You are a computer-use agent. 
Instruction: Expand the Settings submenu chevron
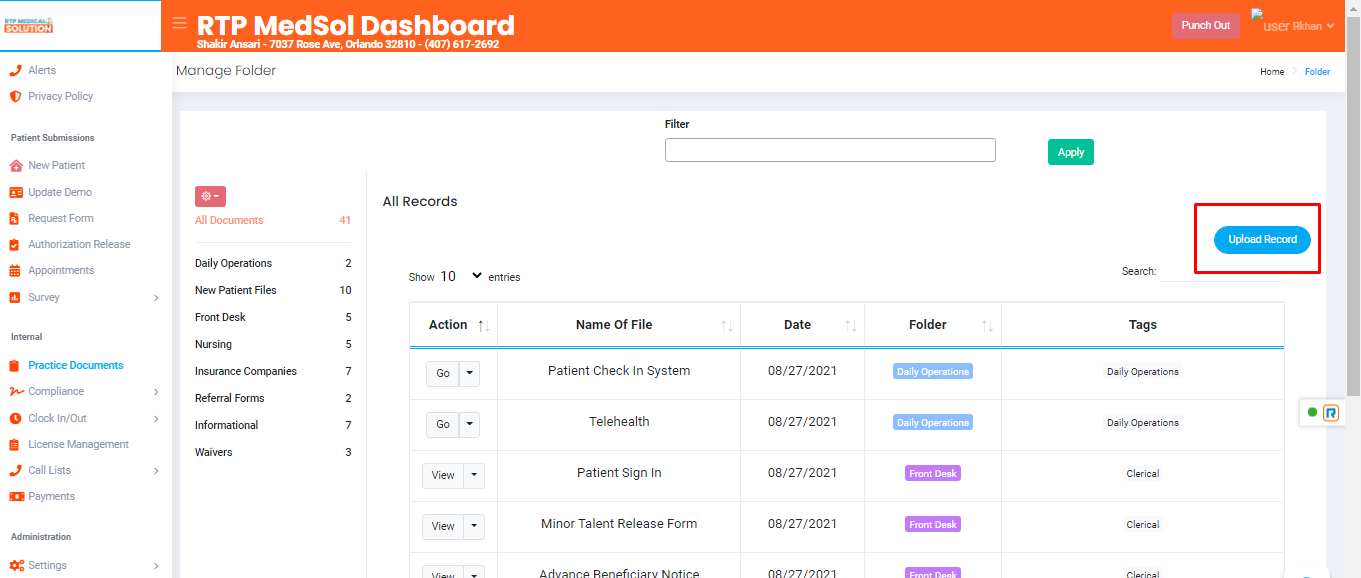[x=156, y=565]
